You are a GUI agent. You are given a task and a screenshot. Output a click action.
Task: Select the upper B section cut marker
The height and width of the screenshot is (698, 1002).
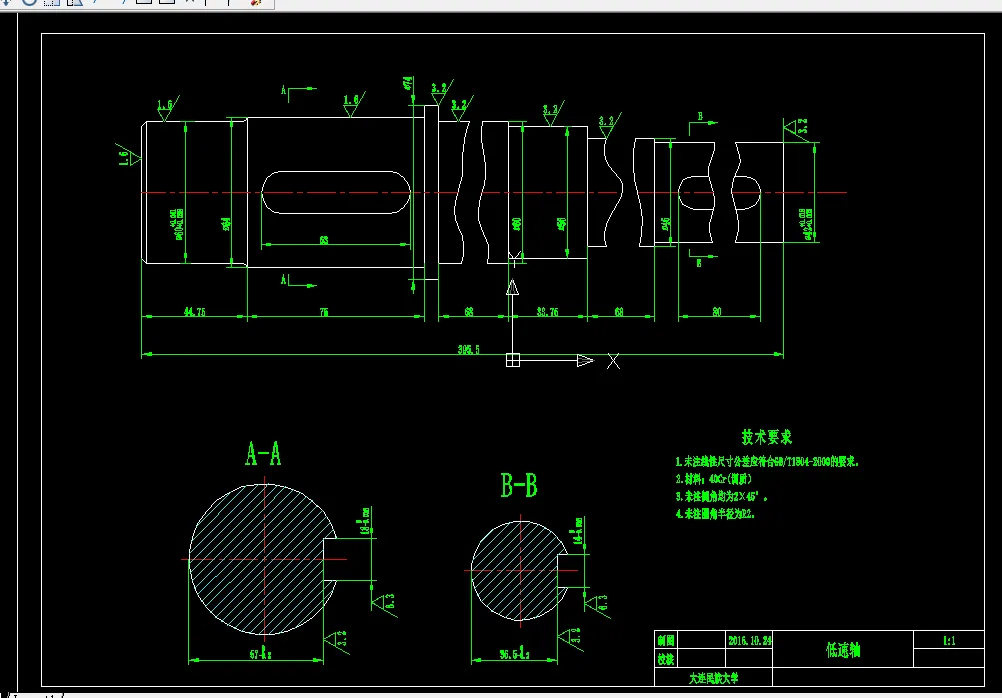703,123
